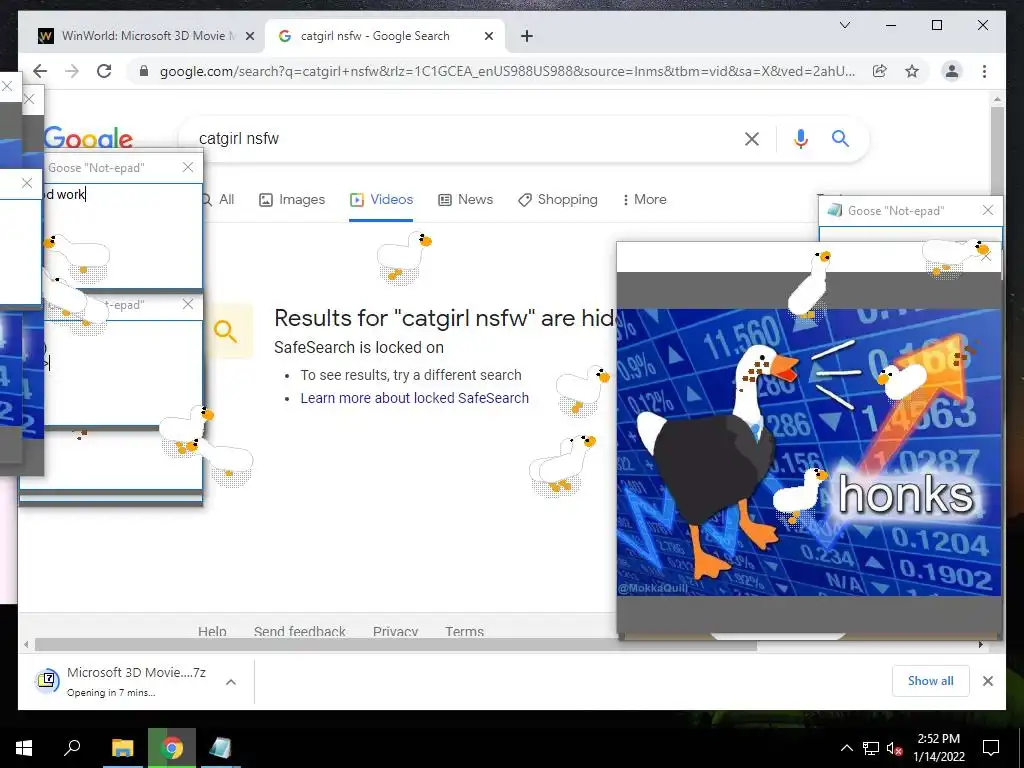The height and width of the screenshot is (768, 1024).
Task: Close the WinWorld tab
Action: (x=249, y=36)
